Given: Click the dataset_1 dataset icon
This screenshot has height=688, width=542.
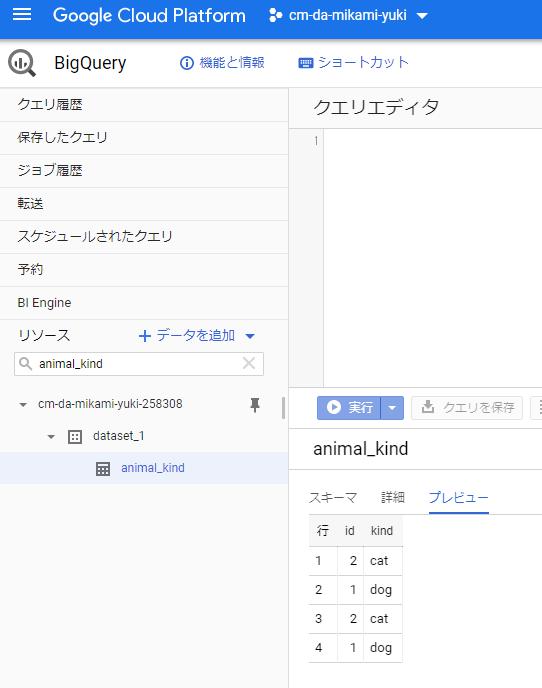Looking at the screenshot, I should [75, 437].
